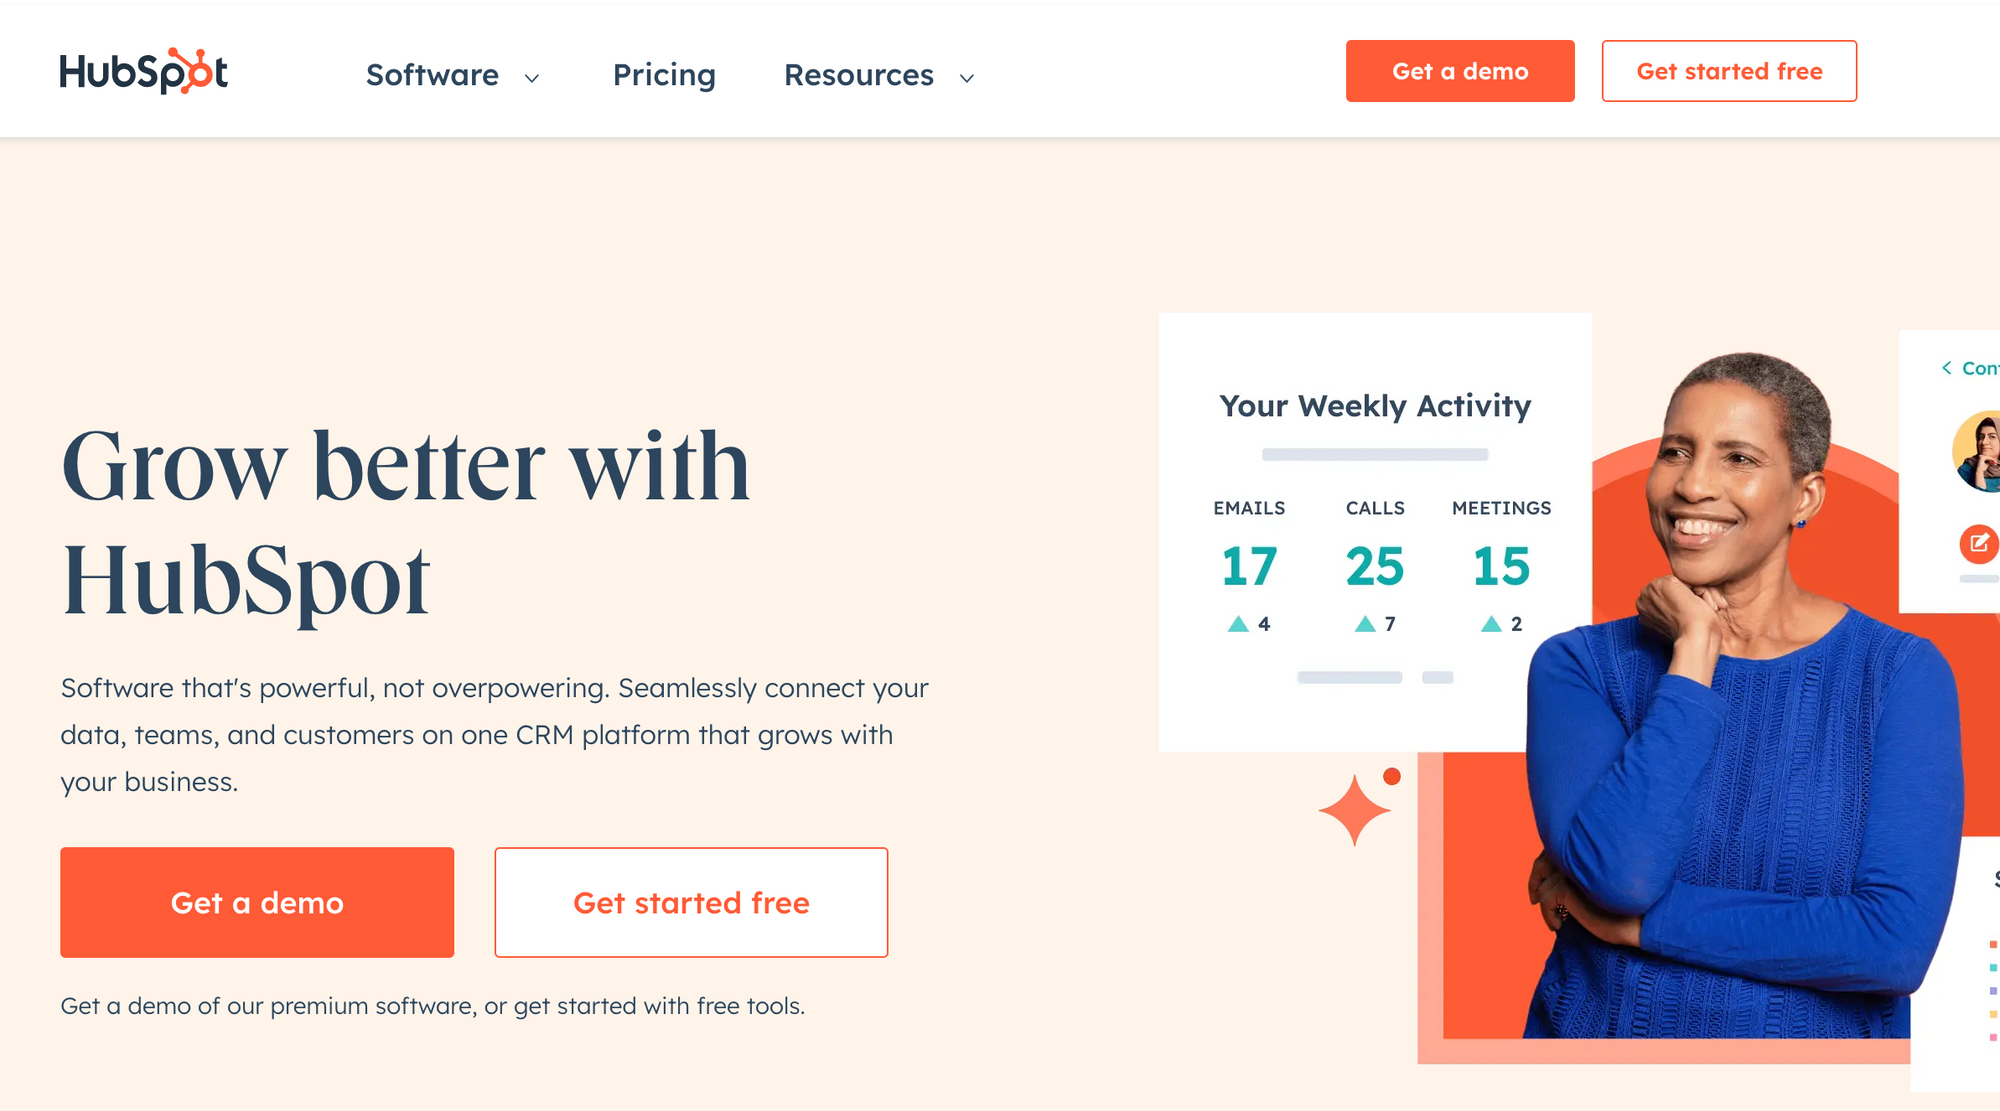The width and height of the screenshot is (2000, 1111).
Task: Click the Calls count of 25
Action: point(1375,566)
